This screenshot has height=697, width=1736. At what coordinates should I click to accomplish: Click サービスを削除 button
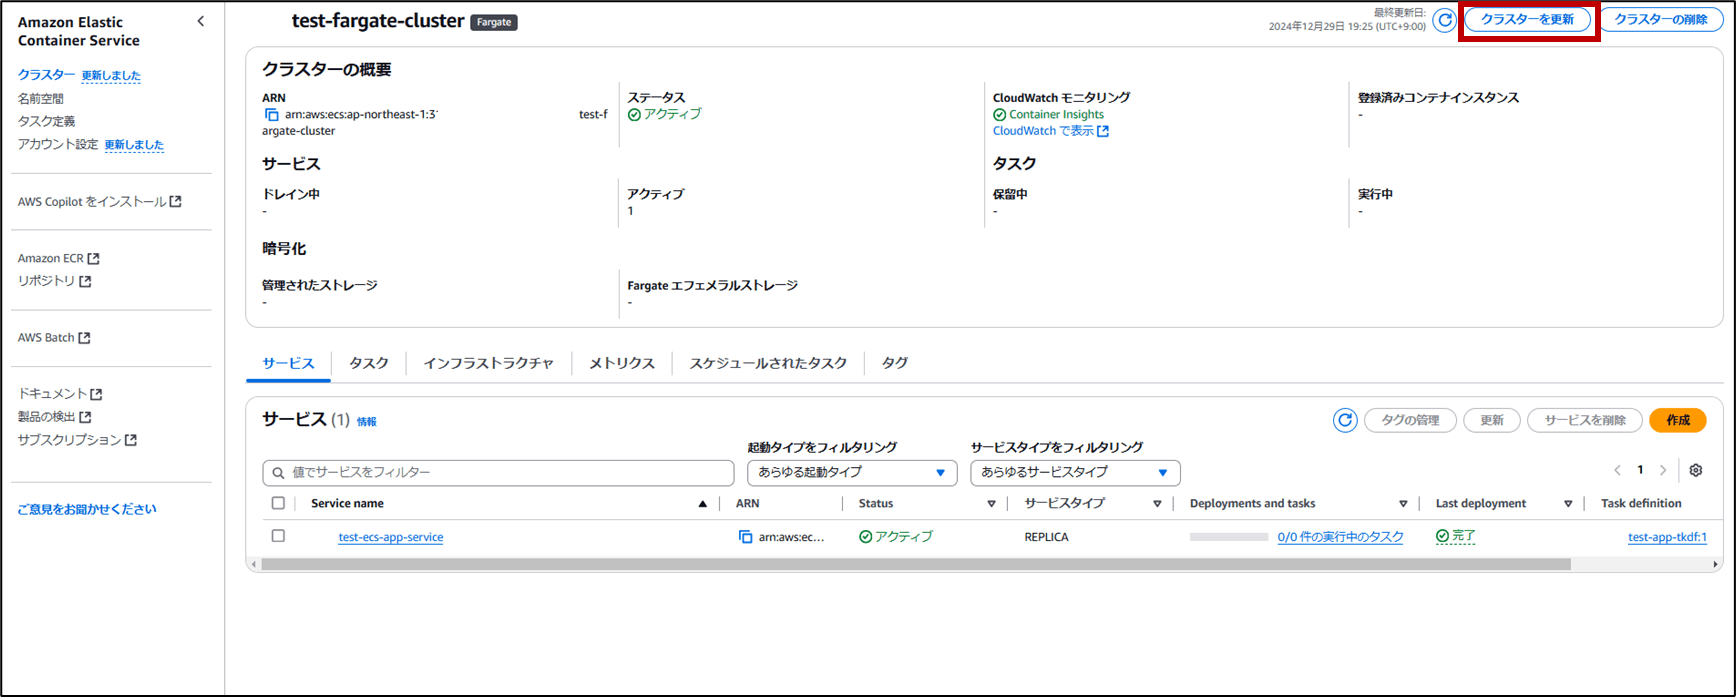(1585, 420)
